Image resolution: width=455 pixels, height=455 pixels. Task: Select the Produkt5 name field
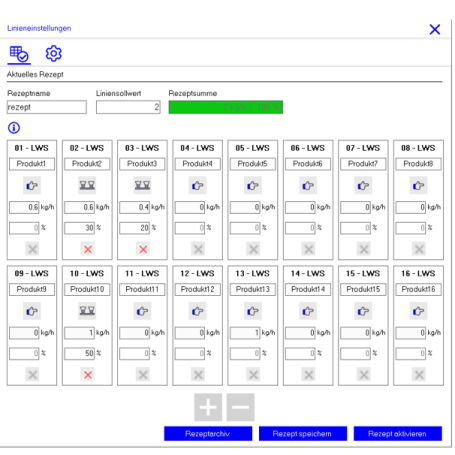(253, 164)
